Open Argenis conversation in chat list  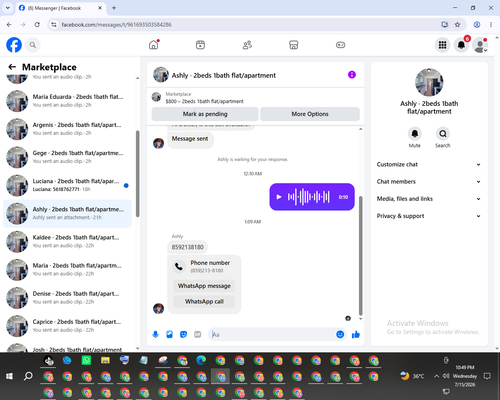[x=67, y=129]
